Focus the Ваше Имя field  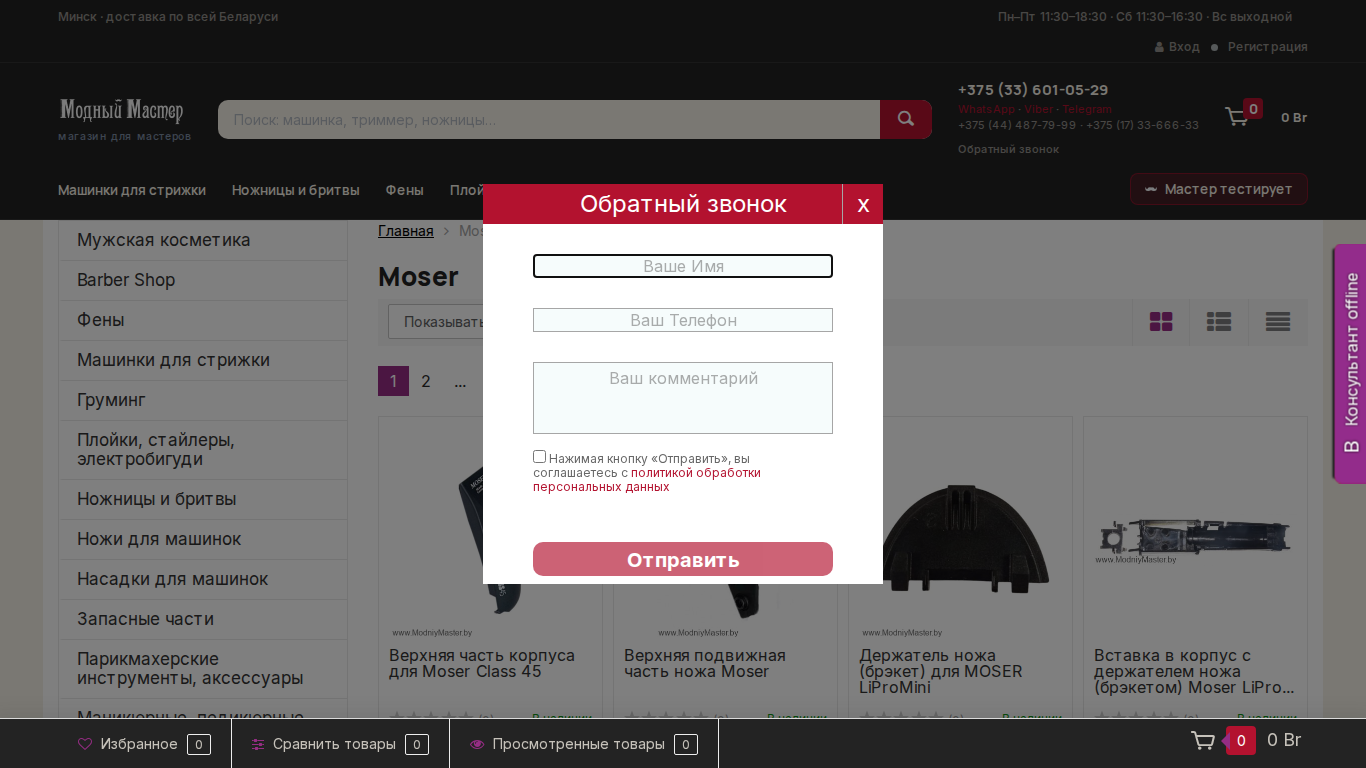pos(683,266)
